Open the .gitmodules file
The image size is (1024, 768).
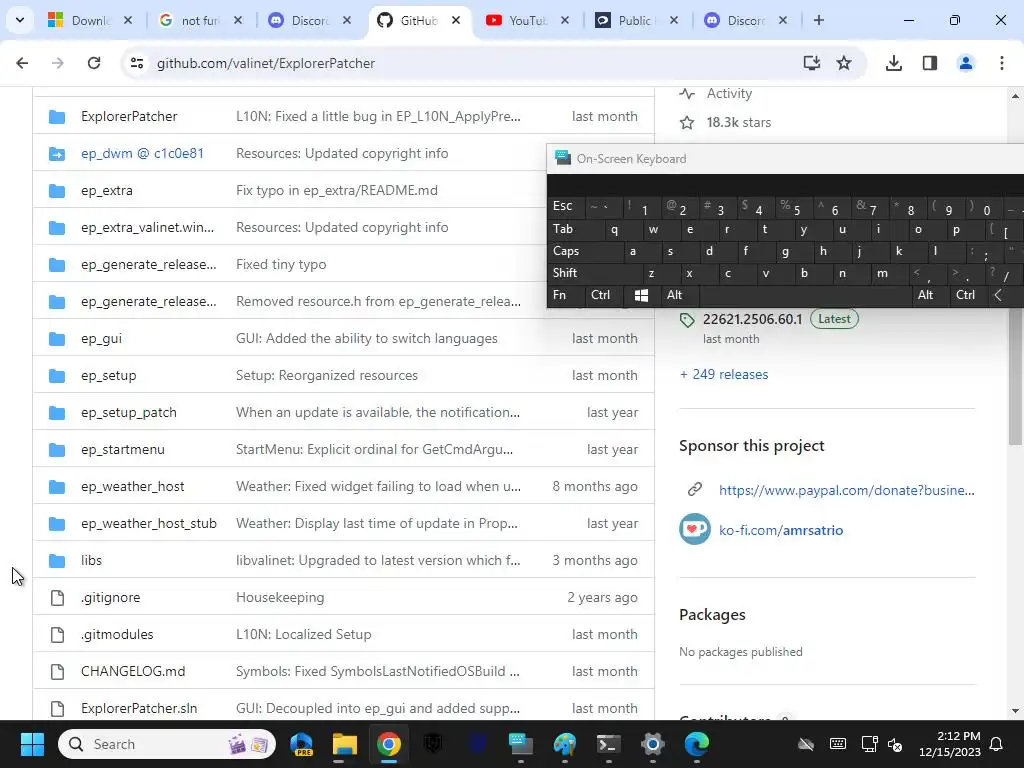click(x=117, y=634)
